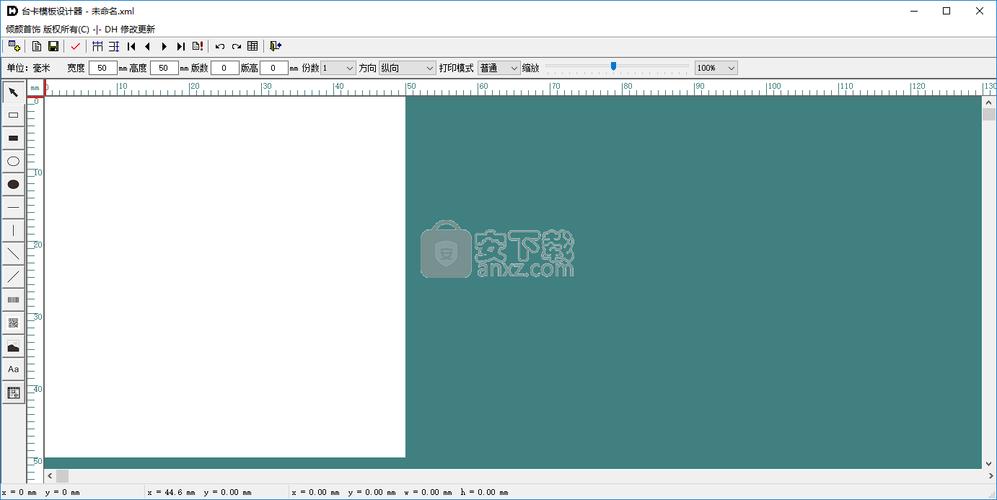
Task: Select the forward-slash diagonal line tool
Action: coord(13,277)
